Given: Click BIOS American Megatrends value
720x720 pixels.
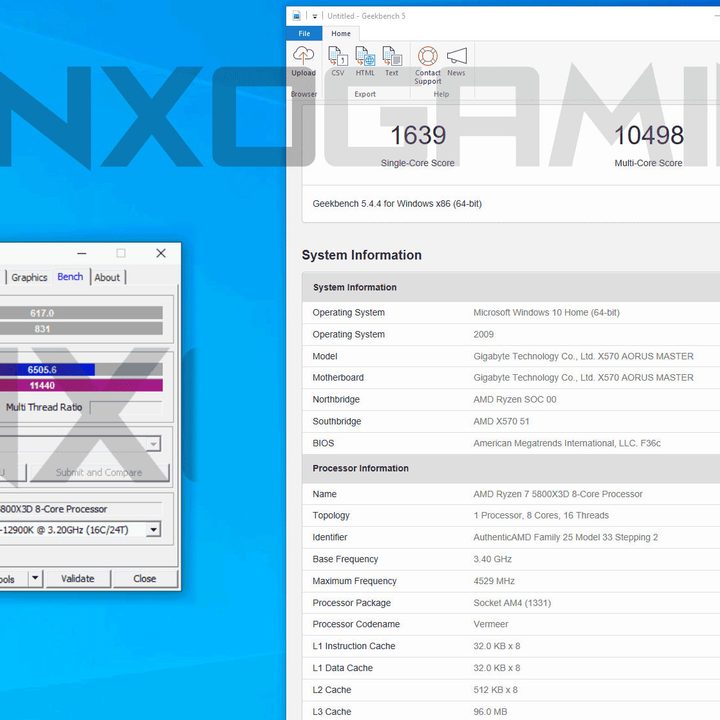Looking at the screenshot, I should click(567, 443).
